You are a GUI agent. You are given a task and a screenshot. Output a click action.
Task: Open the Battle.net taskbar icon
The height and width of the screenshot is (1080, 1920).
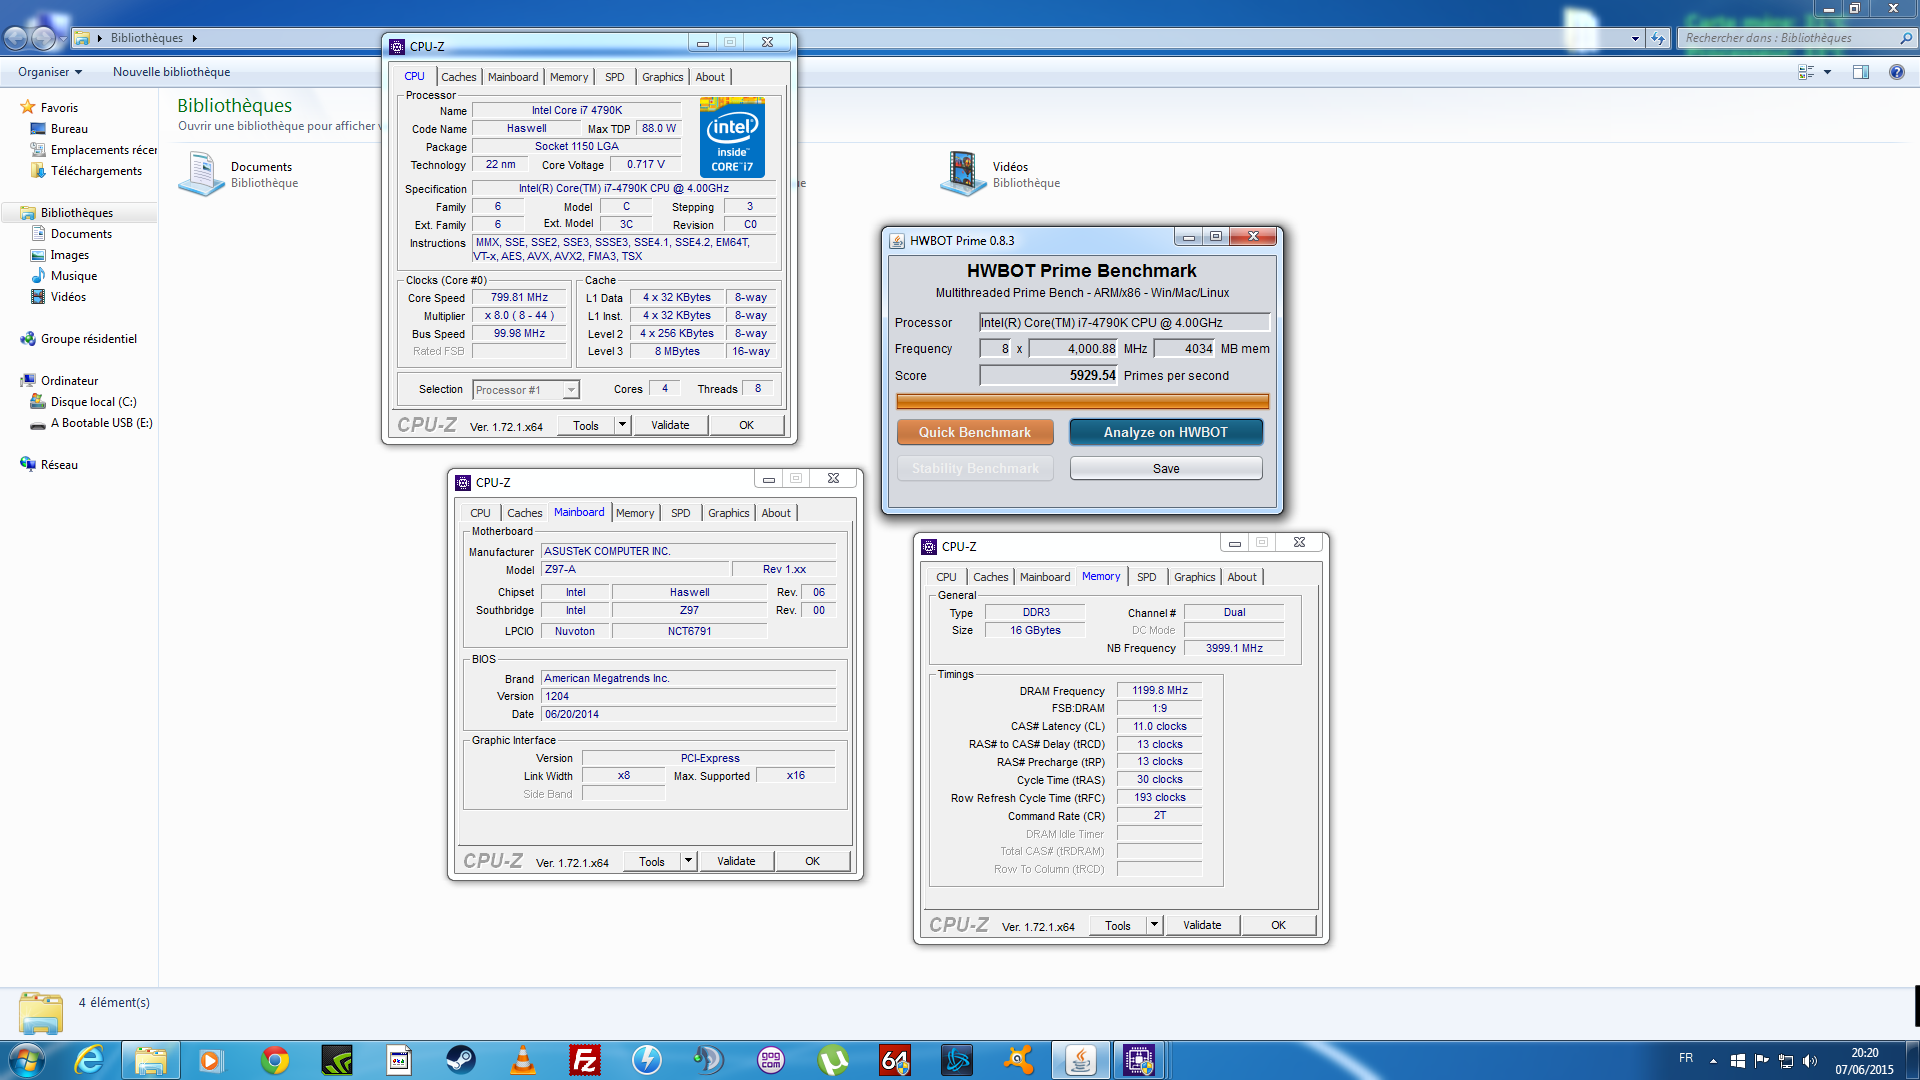(x=956, y=1060)
